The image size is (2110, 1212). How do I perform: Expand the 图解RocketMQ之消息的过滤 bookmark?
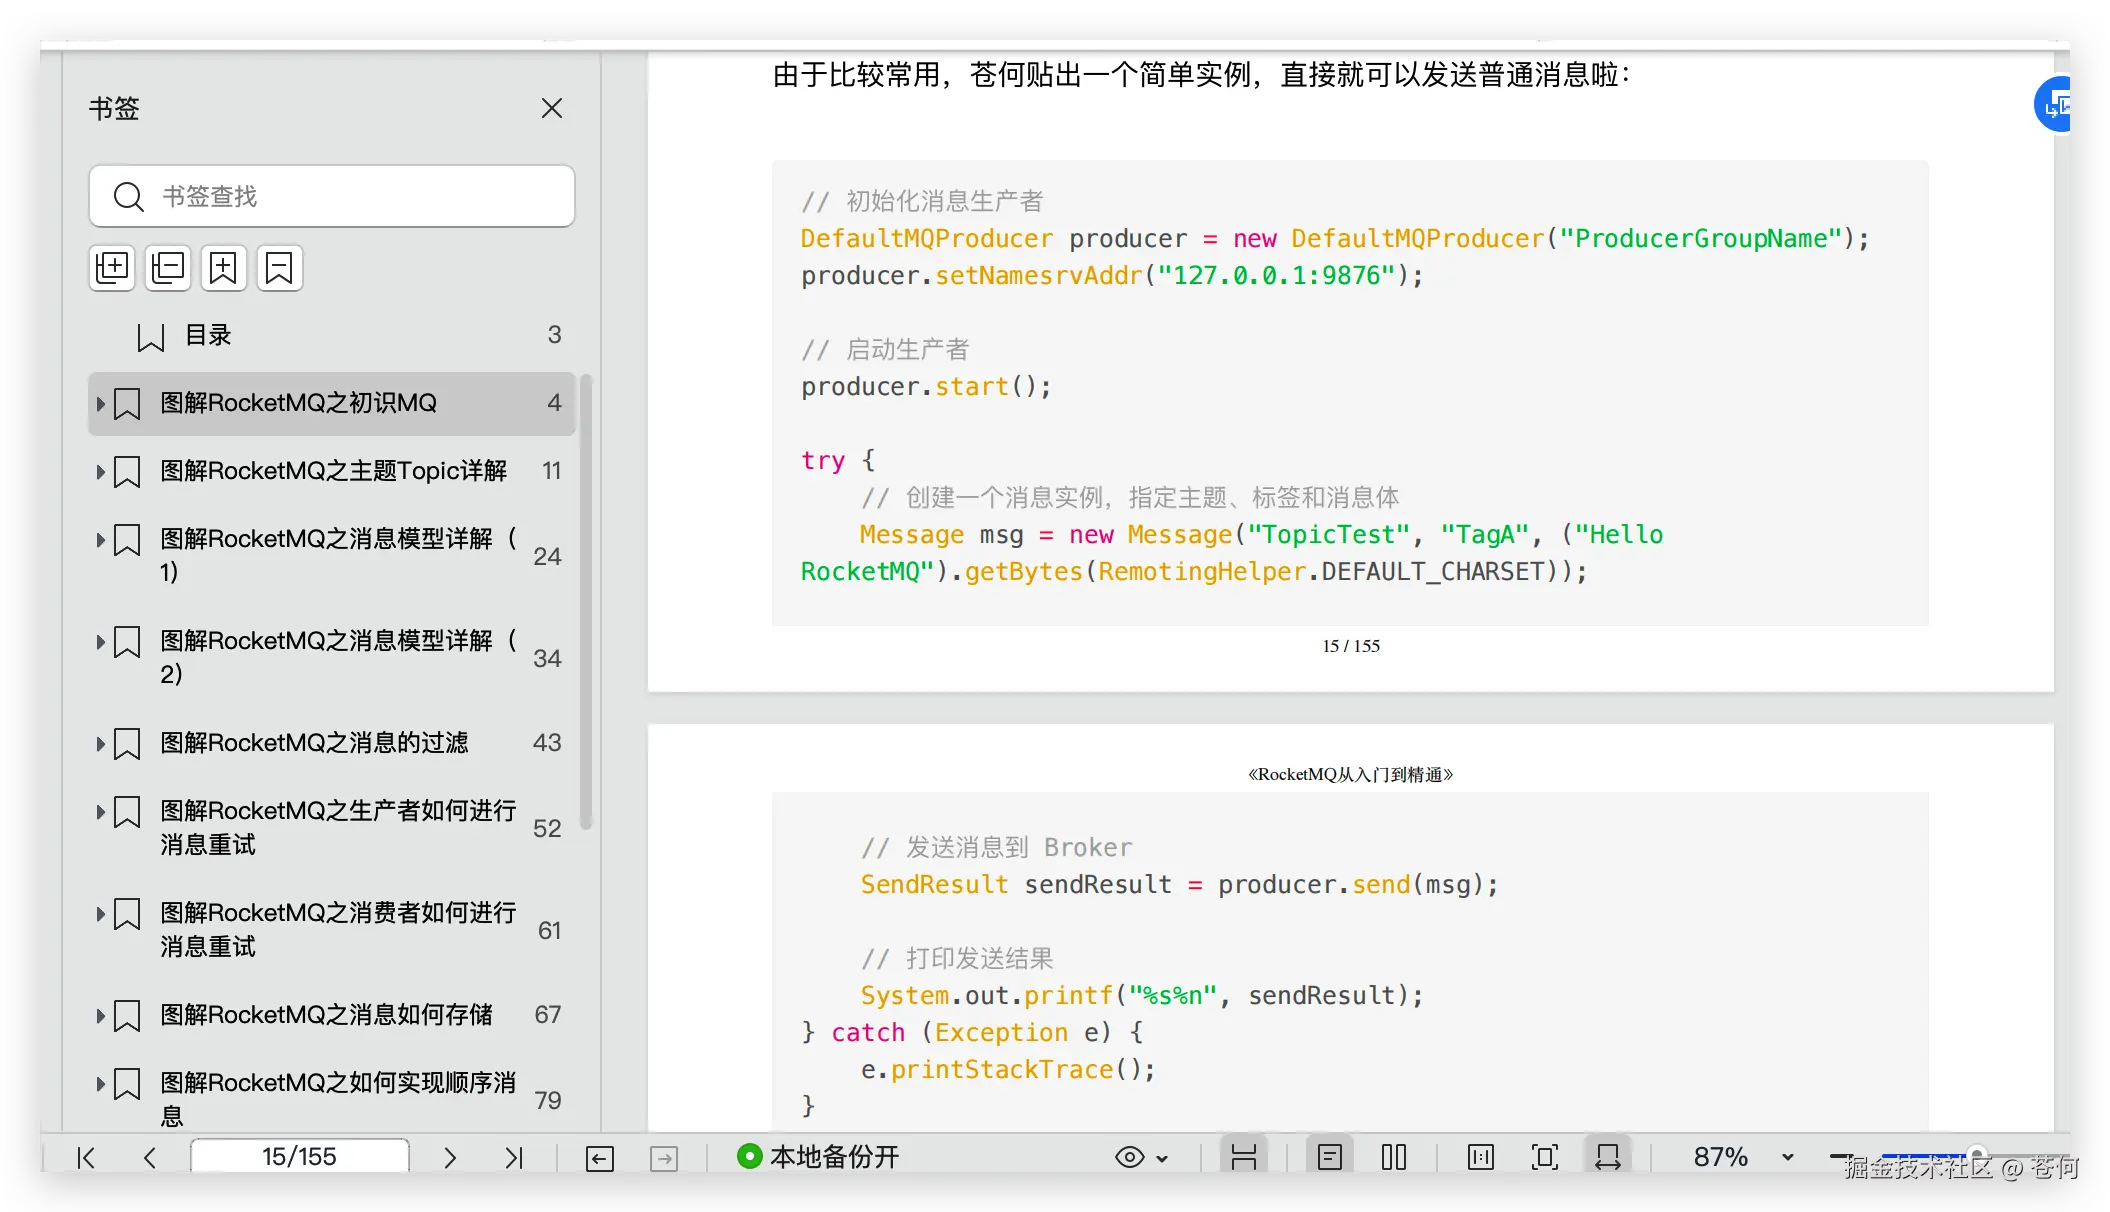point(101,744)
